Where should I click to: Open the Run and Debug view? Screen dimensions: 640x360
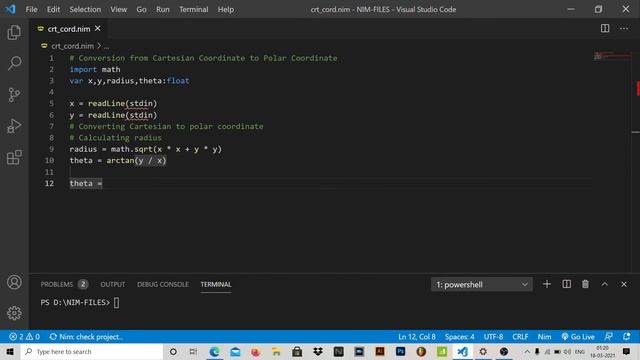coord(14,126)
